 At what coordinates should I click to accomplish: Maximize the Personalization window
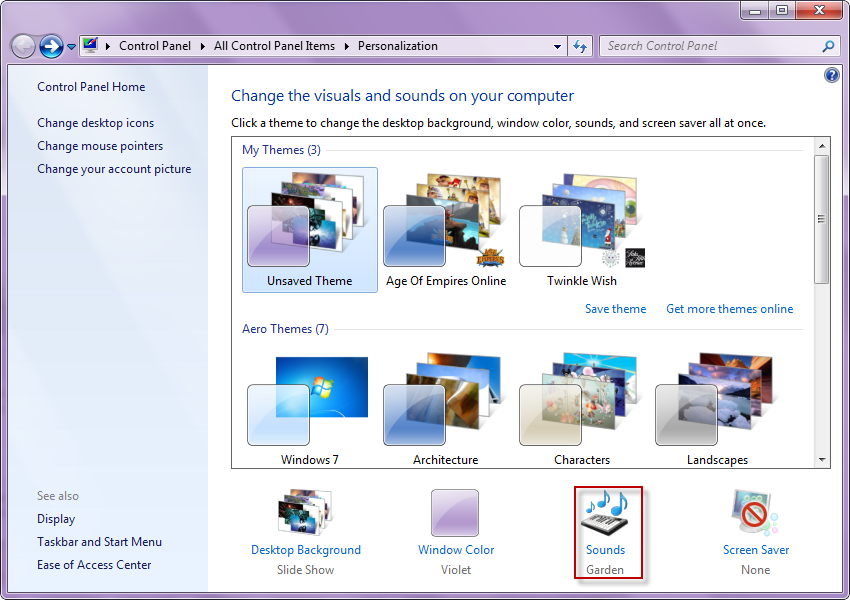click(782, 10)
